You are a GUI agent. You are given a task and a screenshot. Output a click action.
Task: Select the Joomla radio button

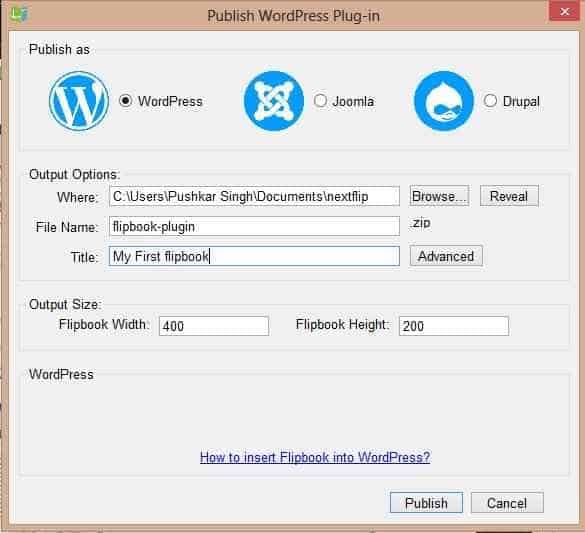[x=320, y=101]
